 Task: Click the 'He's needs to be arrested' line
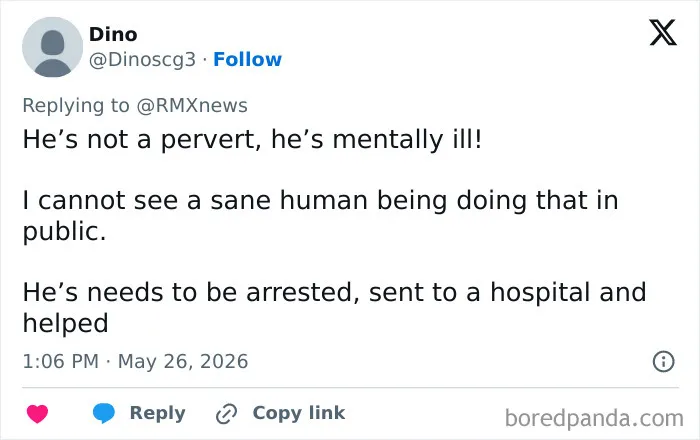click(334, 292)
